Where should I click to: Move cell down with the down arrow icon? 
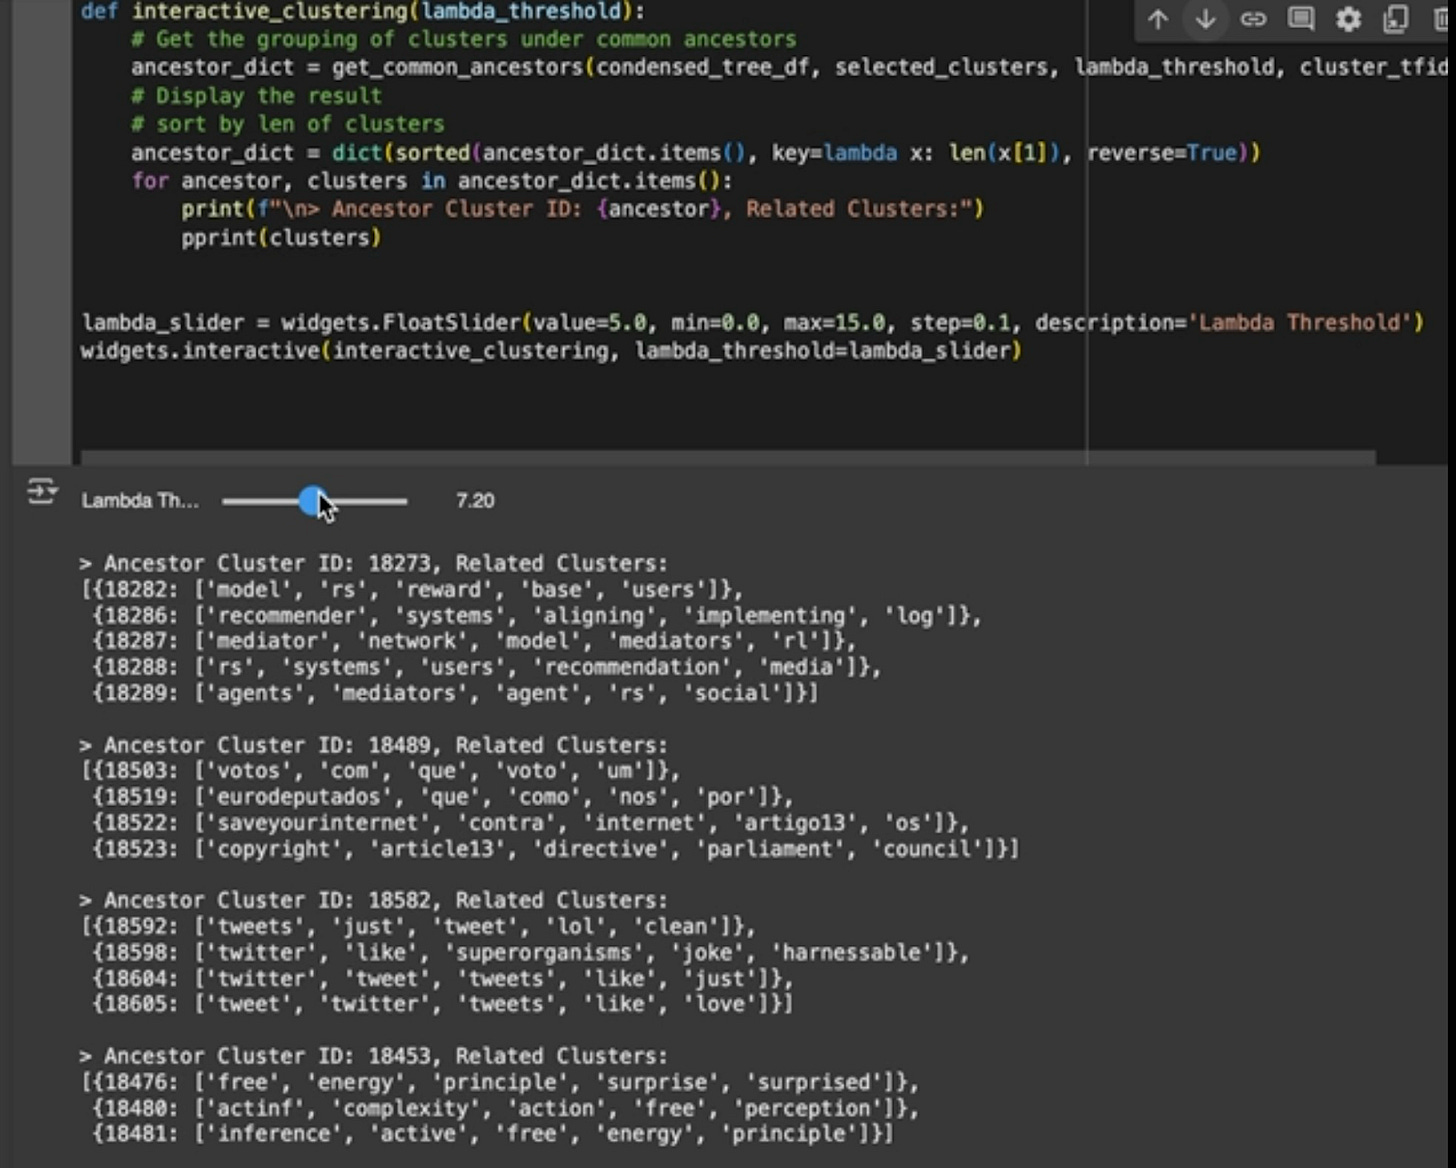(x=1206, y=19)
